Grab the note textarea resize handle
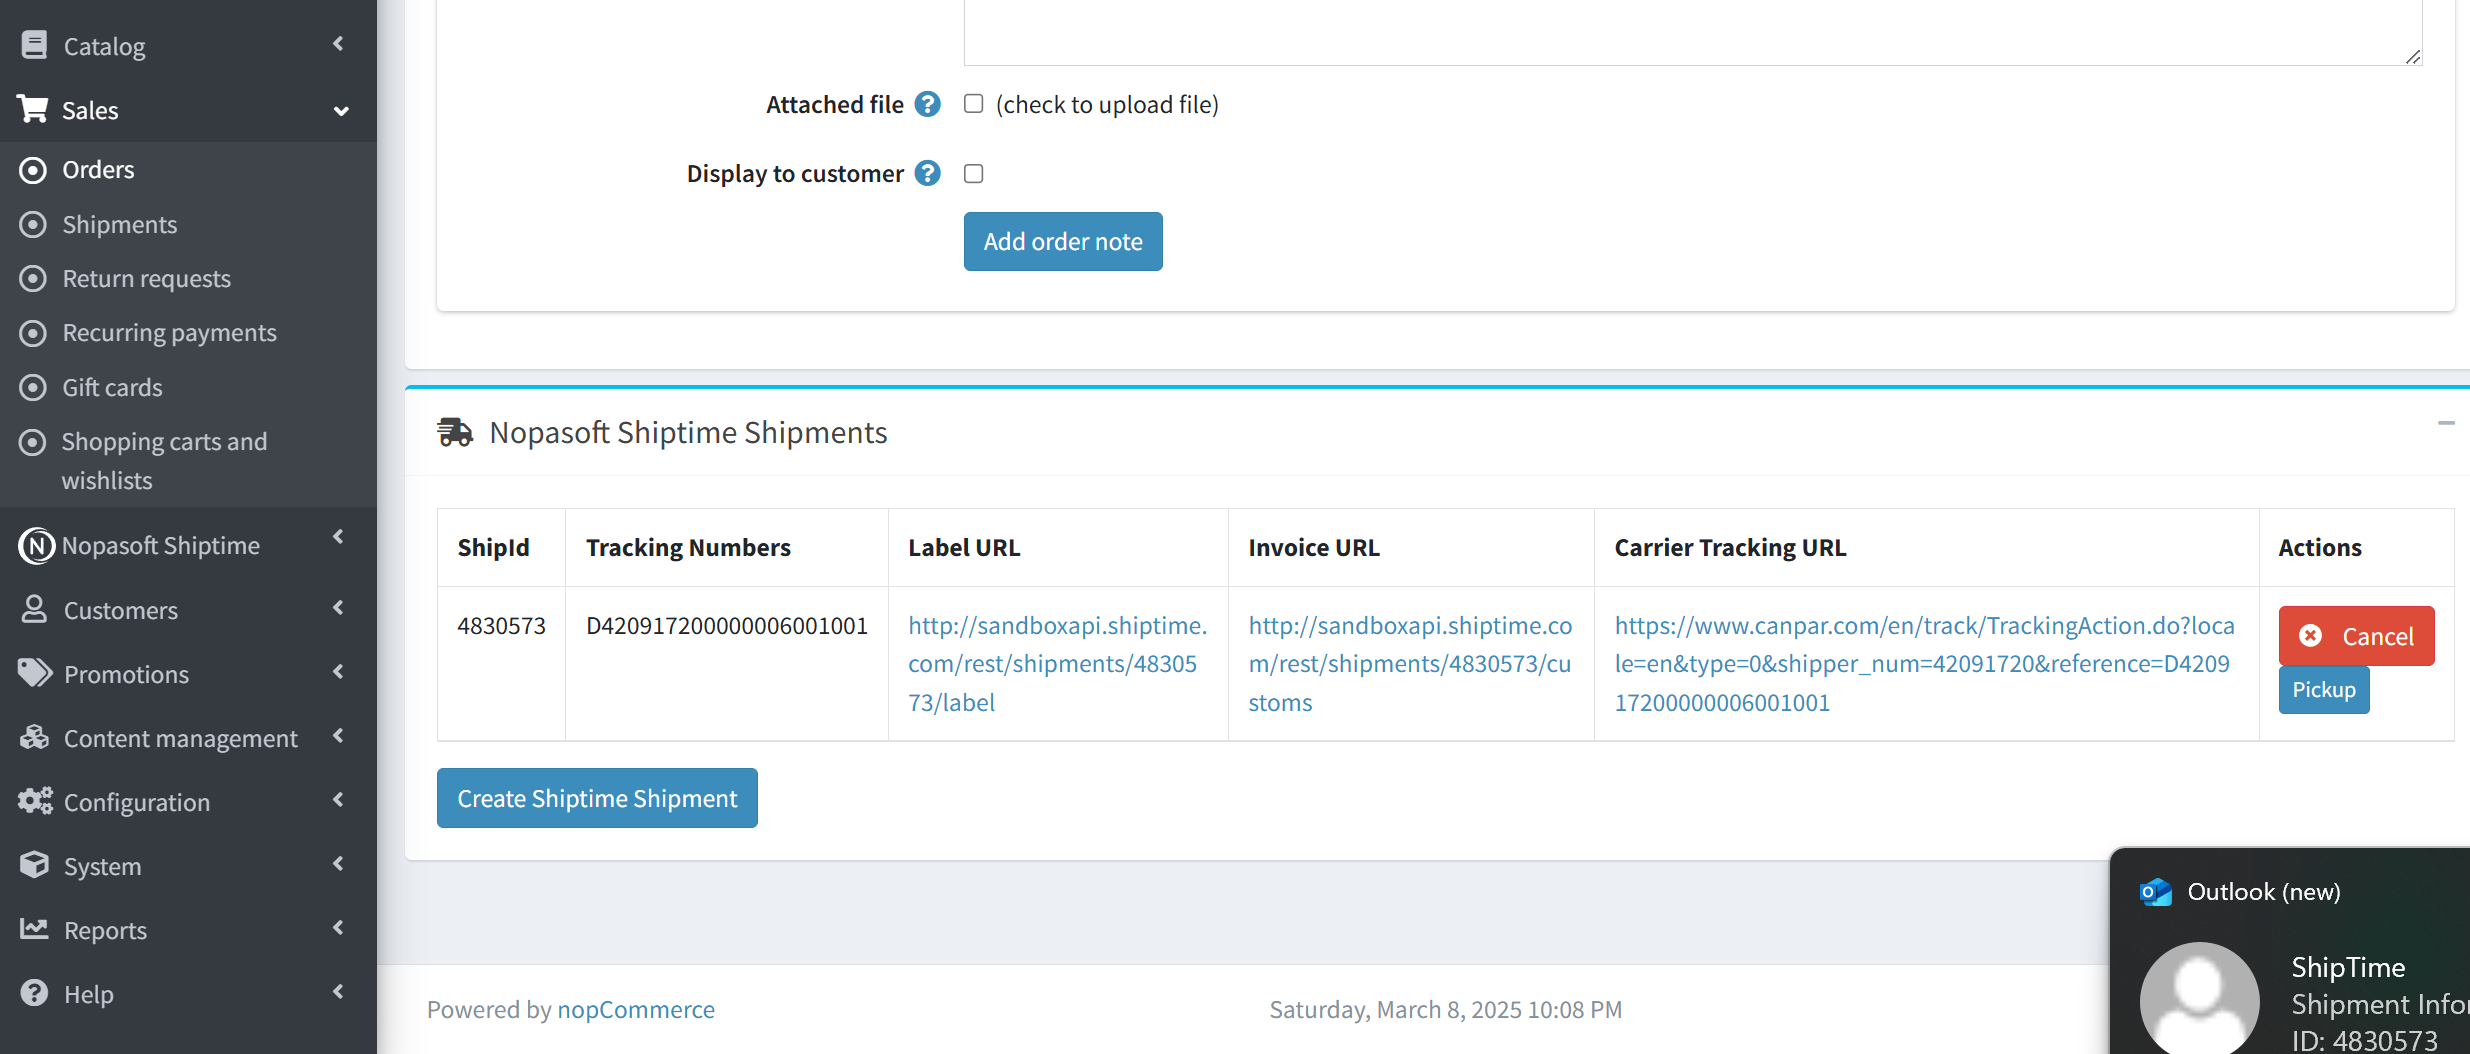The image size is (2470, 1054). click(2413, 56)
